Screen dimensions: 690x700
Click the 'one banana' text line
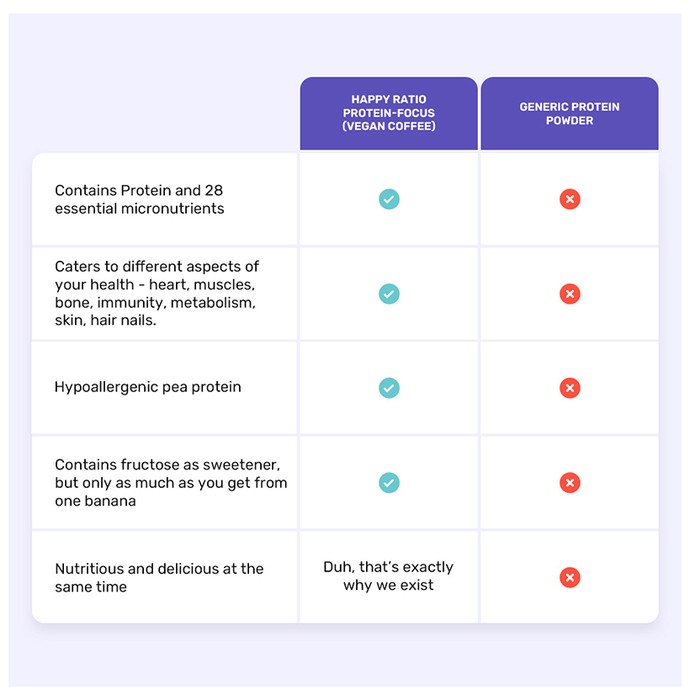coord(95,501)
